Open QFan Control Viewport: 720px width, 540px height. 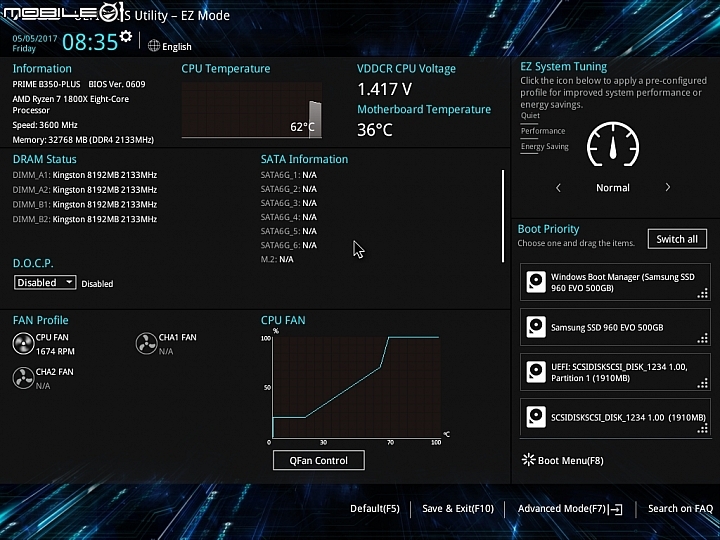tap(319, 460)
